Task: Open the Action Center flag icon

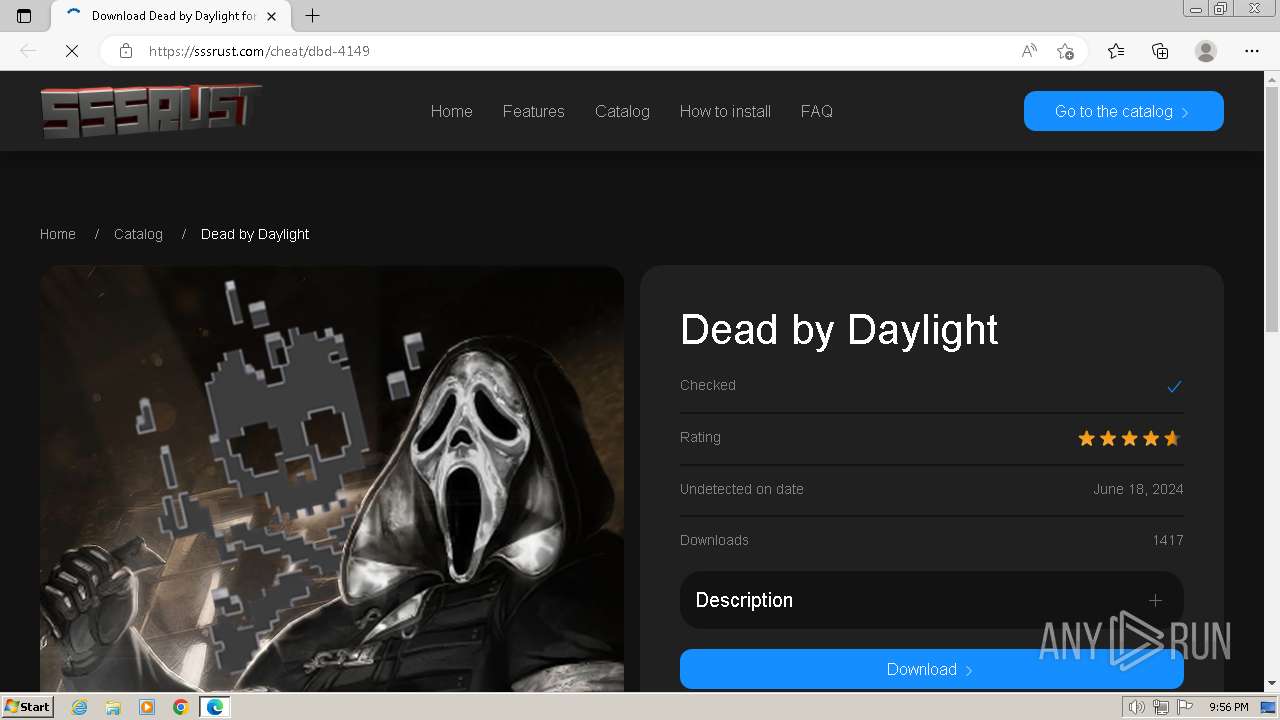Action: tap(1184, 707)
